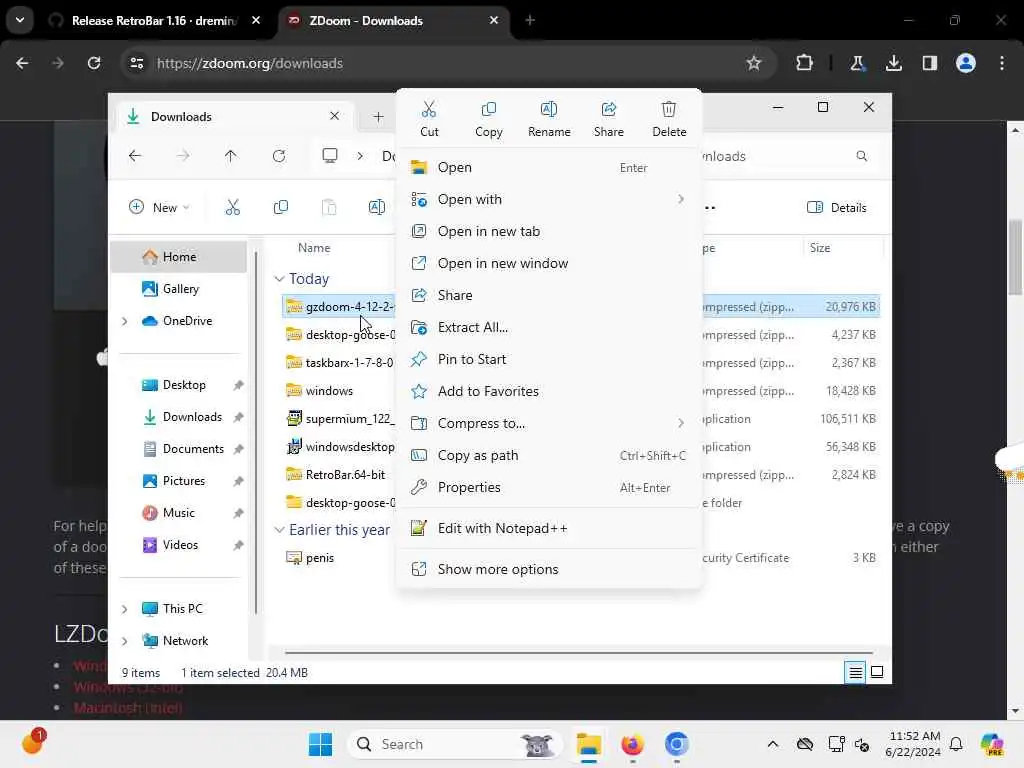Switch to details list view icon
The height and width of the screenshot is (768, 1024).
coord(855,672)
